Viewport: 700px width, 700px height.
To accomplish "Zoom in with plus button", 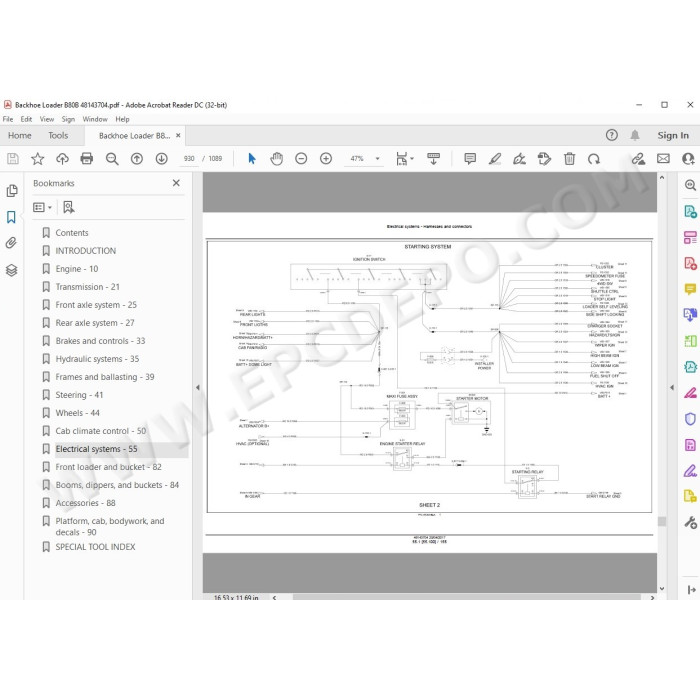I will tap(326, 158).
